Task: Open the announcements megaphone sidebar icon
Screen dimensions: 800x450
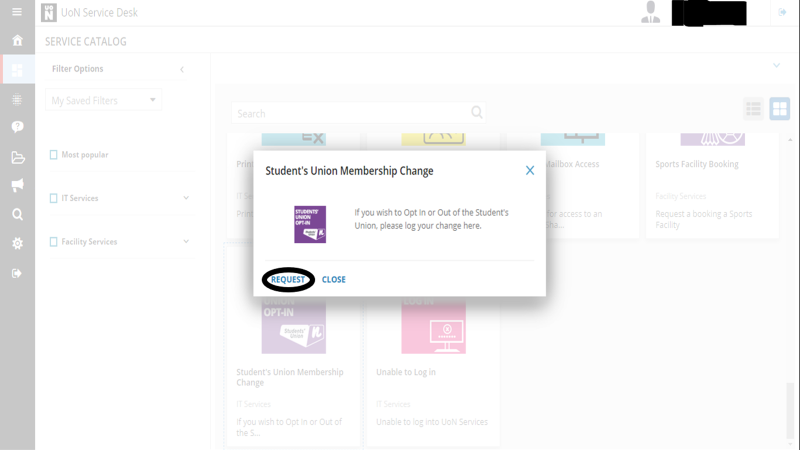Action: point(17,185)
